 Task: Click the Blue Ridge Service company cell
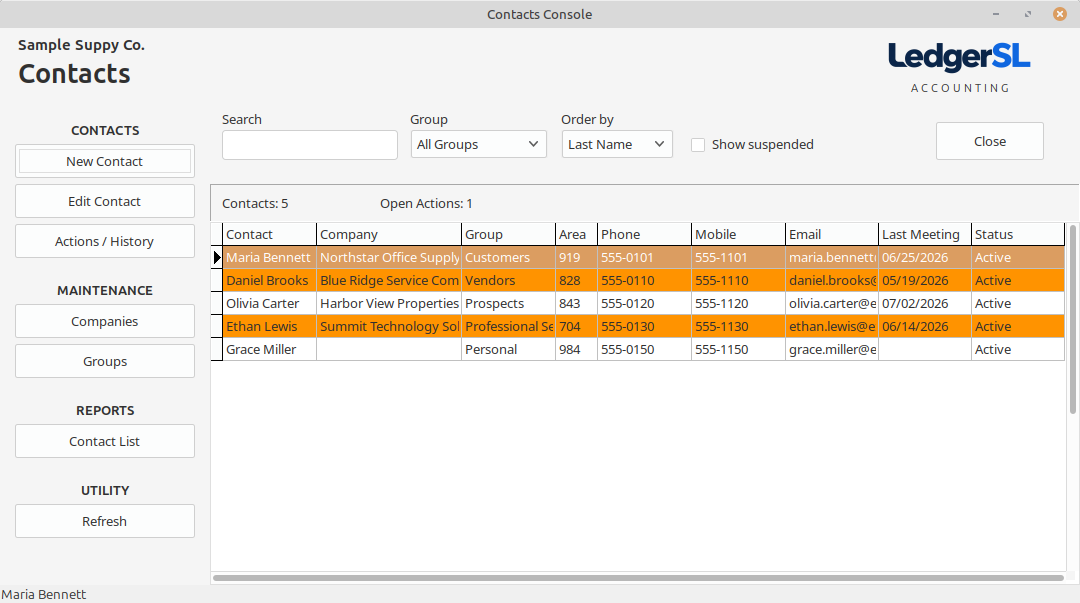tap(389, 280)
